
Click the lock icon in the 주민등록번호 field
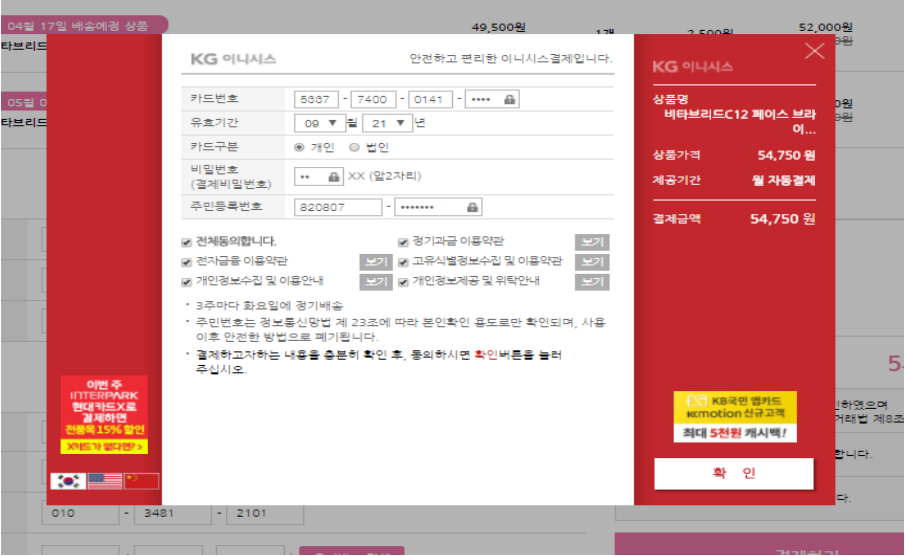click(471, 207)
